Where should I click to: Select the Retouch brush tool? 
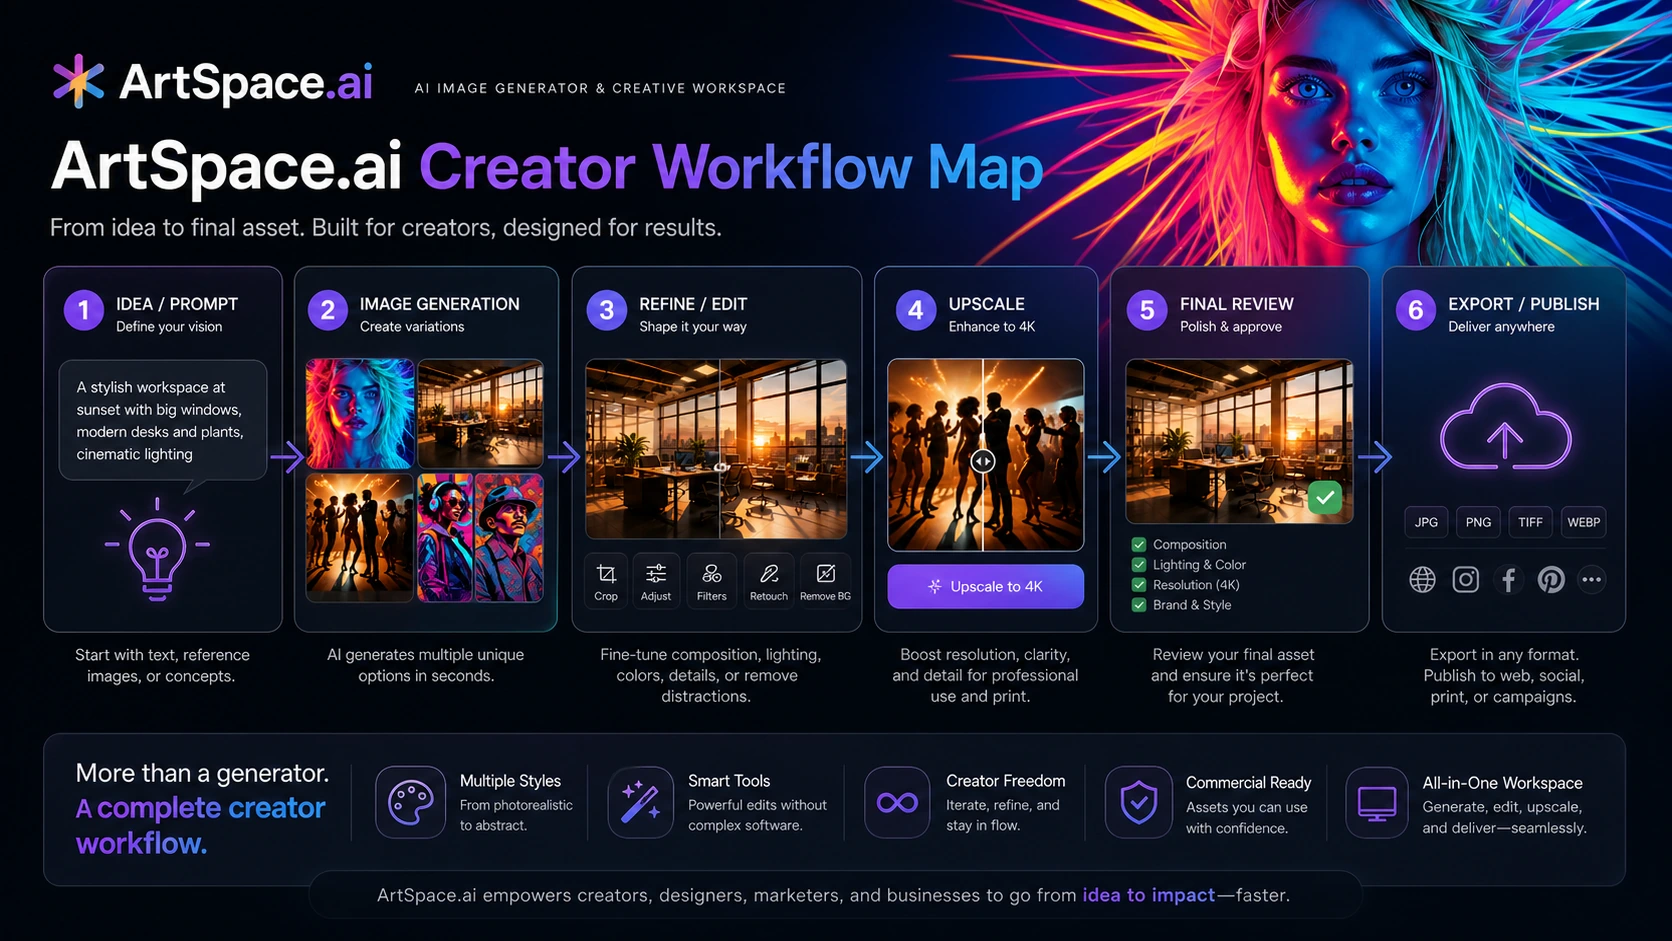769,580
